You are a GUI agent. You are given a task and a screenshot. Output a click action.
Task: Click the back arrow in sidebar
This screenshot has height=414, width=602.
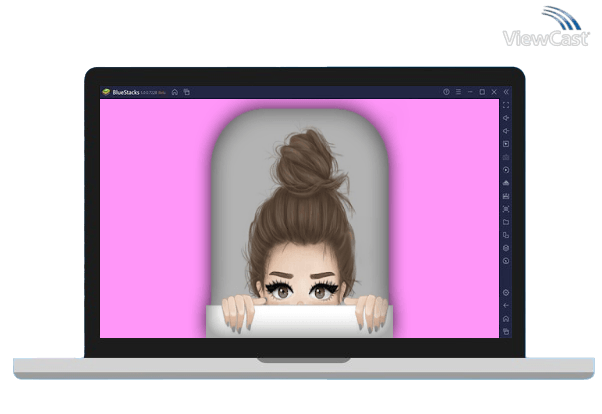coord(506,305)
